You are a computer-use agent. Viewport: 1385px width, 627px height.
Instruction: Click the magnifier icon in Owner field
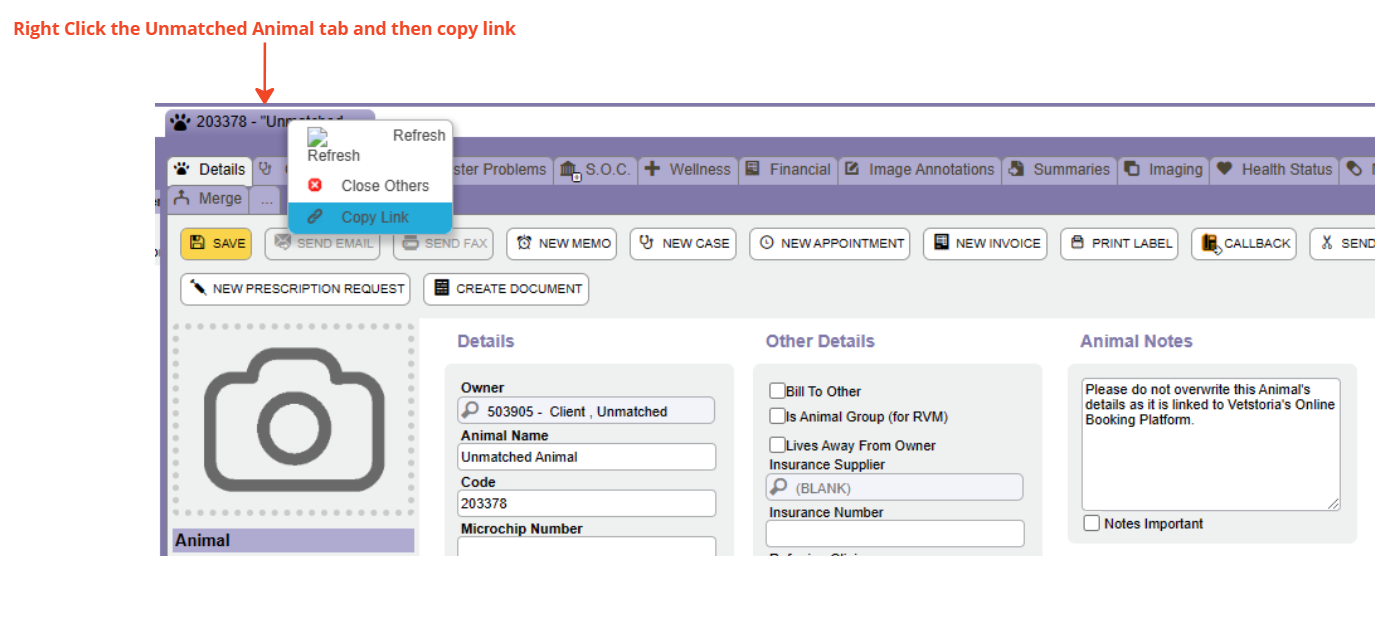[470, 410]
